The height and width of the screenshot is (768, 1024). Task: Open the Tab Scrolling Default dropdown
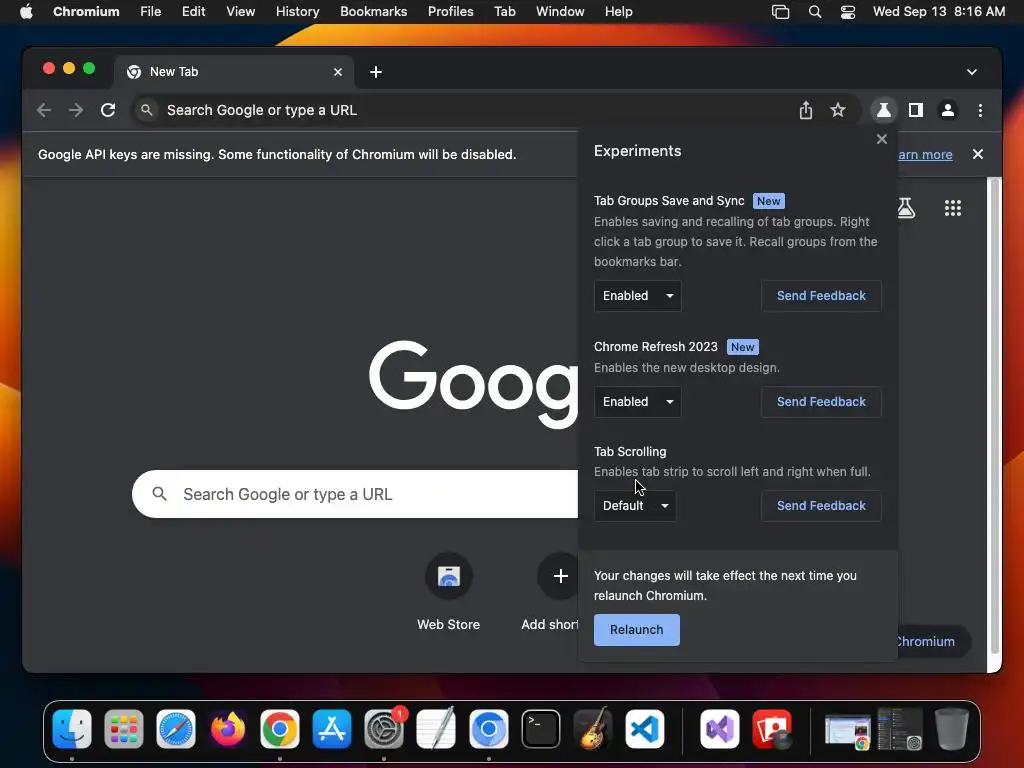click(635, 506)
